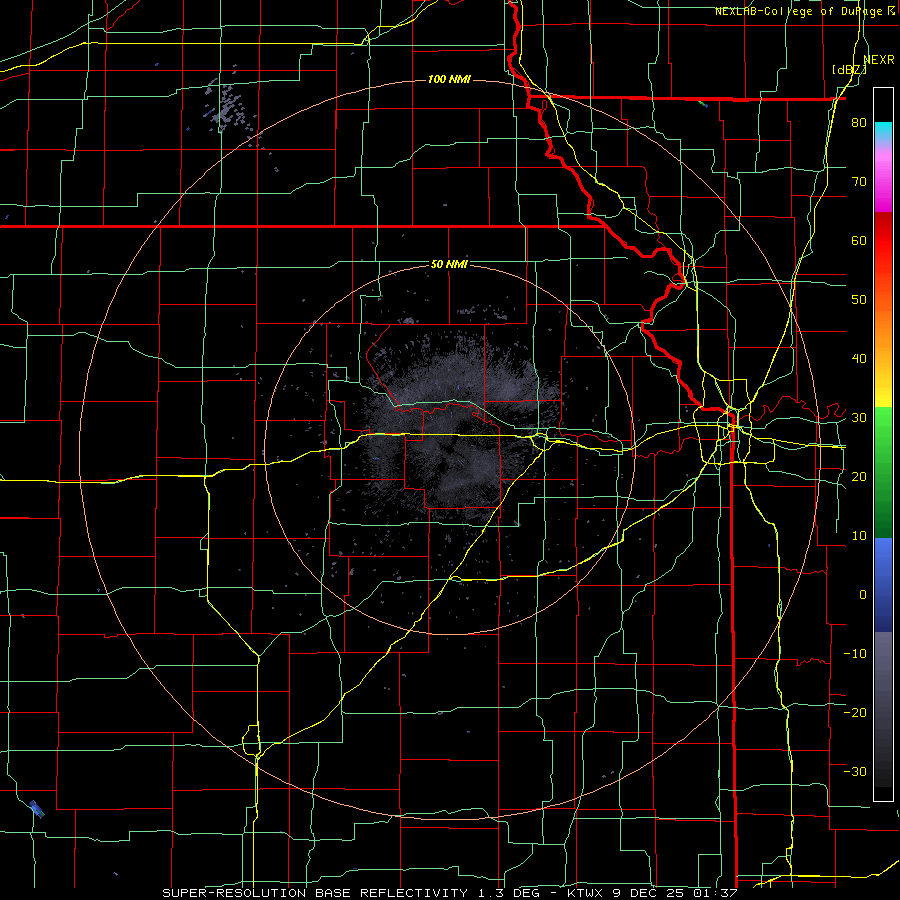Click the 0 dBZ scale value

pyautogui.click(x=863, y=595)
